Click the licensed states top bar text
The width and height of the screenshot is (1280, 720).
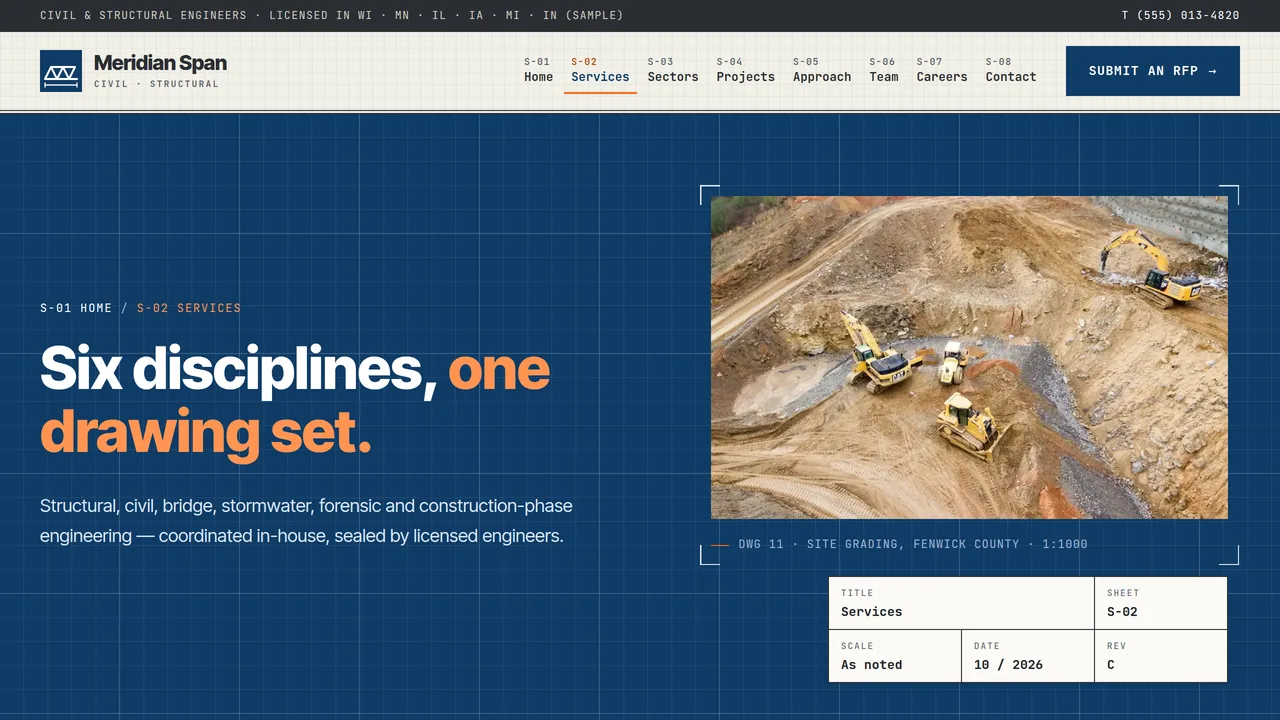[x=331, y=15]
